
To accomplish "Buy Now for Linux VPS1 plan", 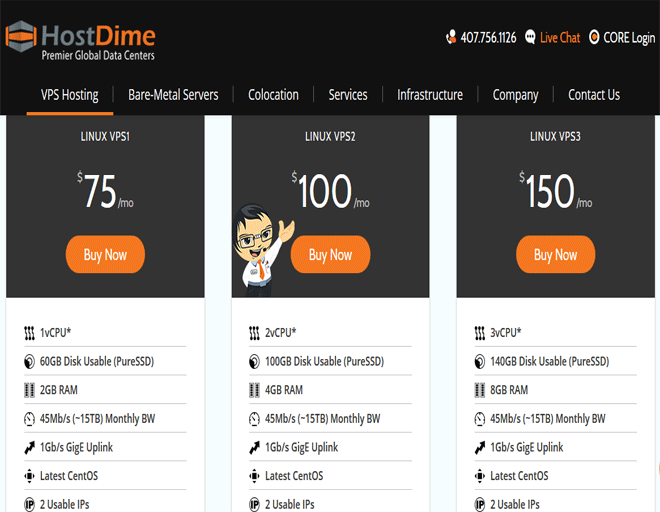I will click(105, 254).
